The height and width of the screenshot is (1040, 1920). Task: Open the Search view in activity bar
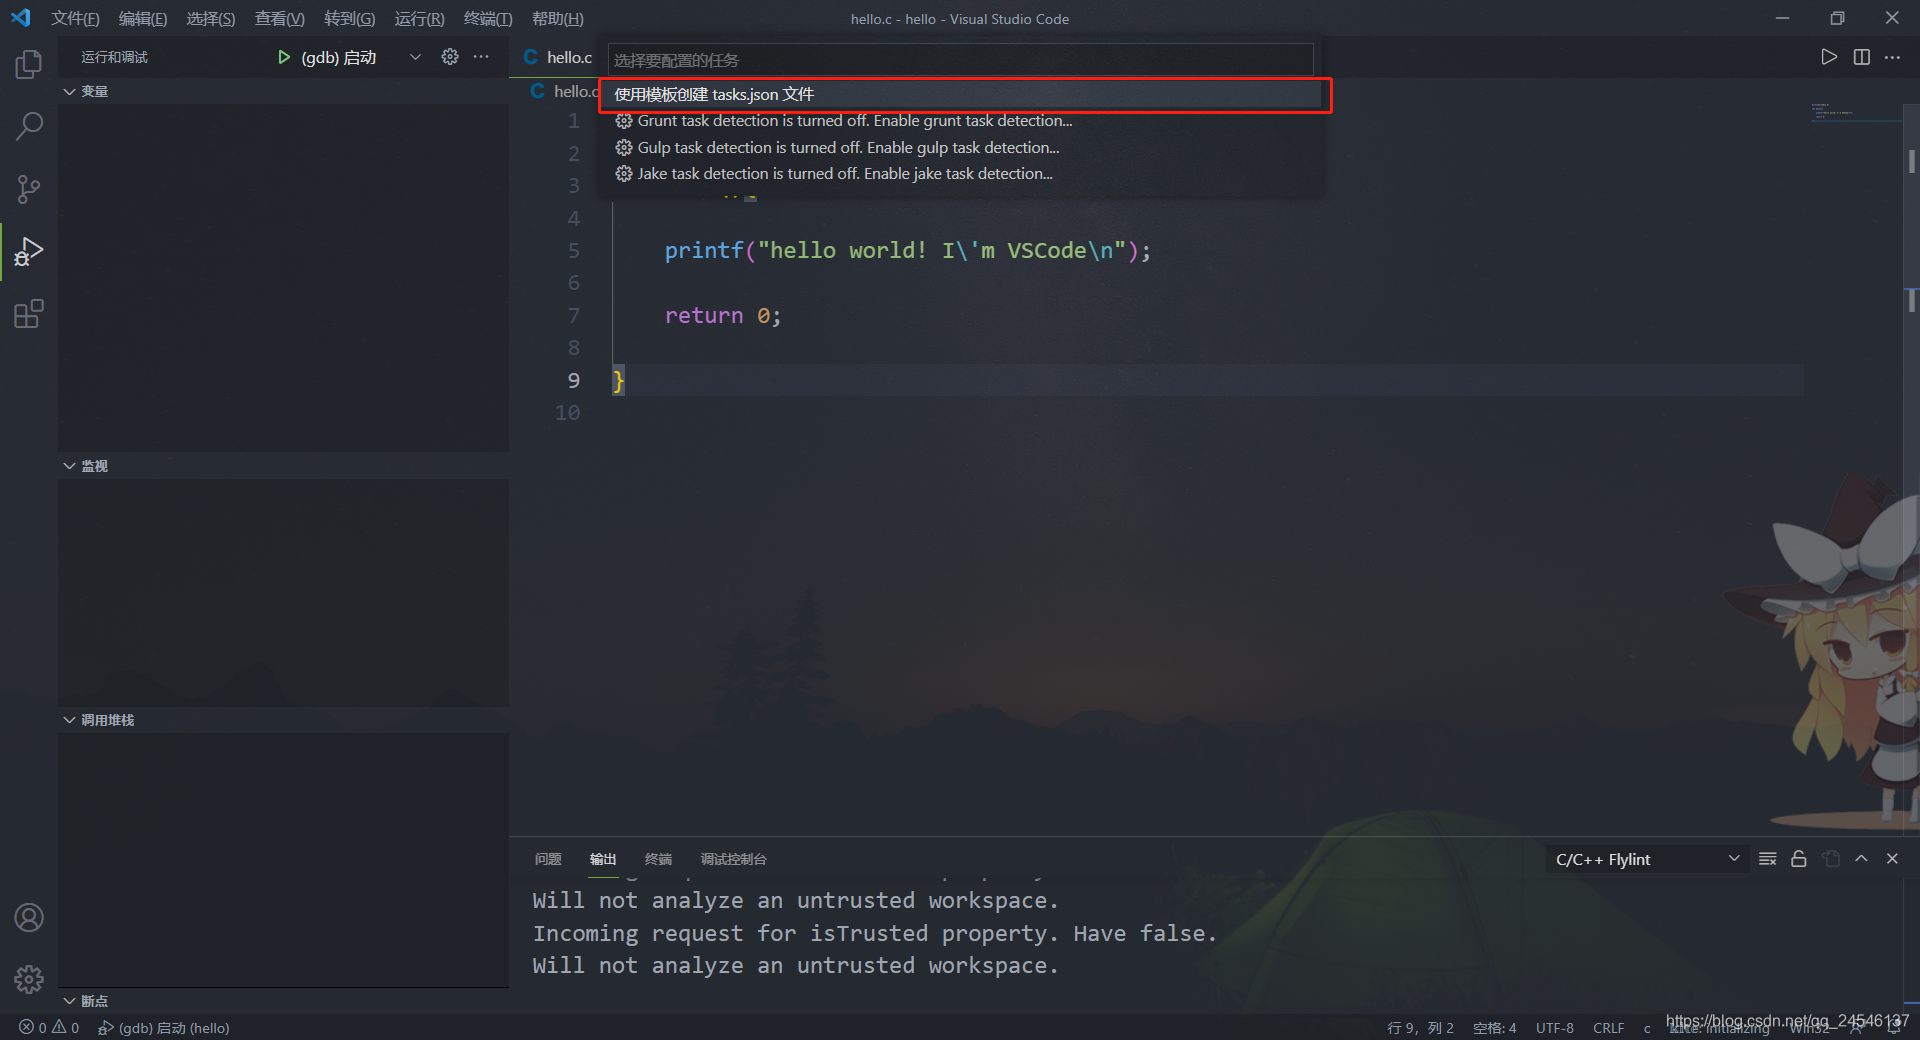pyautogui.click(x=29, y=127)
